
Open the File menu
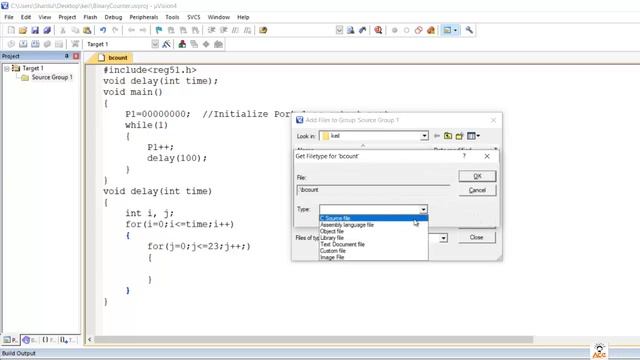9,17
